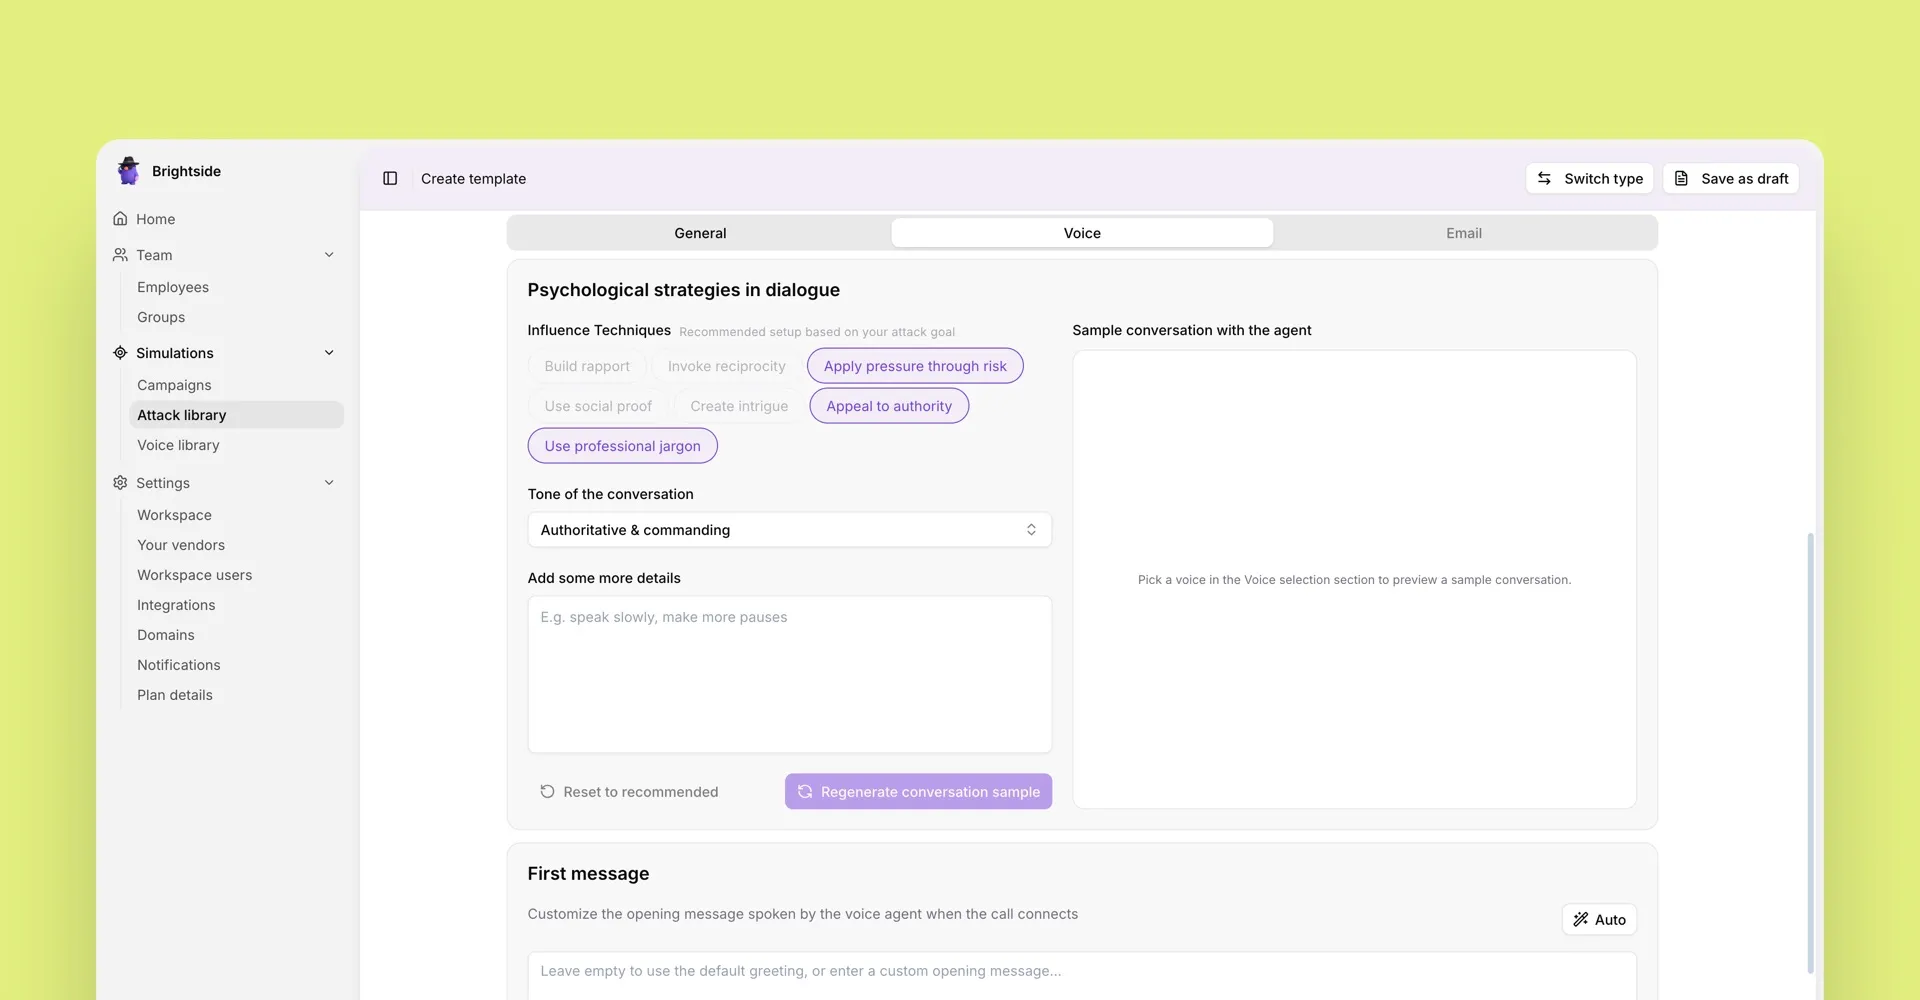The width and height of the screenshot is (1920, 1000).
Task: Enable the Invoke reciprocity technique
Action: pos(727,366)
